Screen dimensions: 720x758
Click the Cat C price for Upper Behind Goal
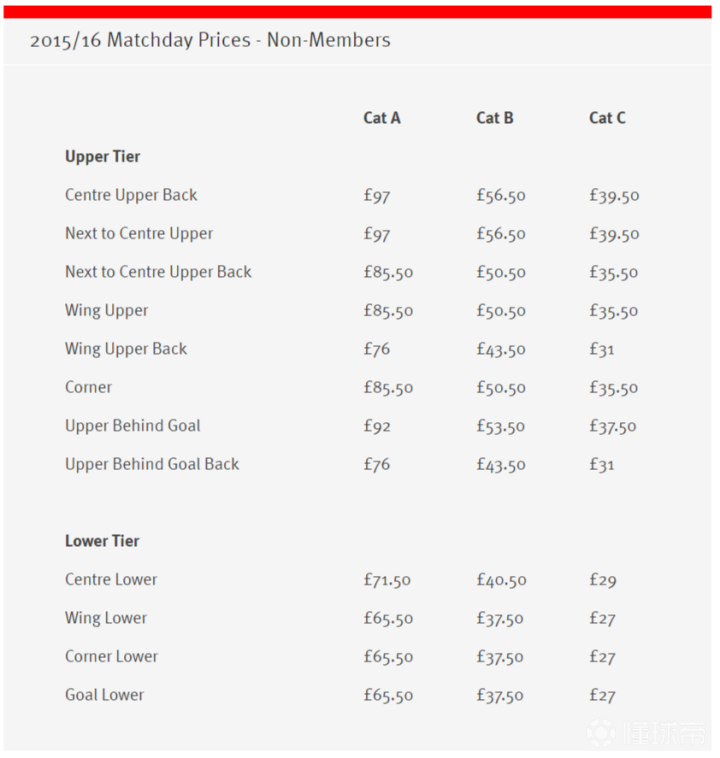[613, 426]
